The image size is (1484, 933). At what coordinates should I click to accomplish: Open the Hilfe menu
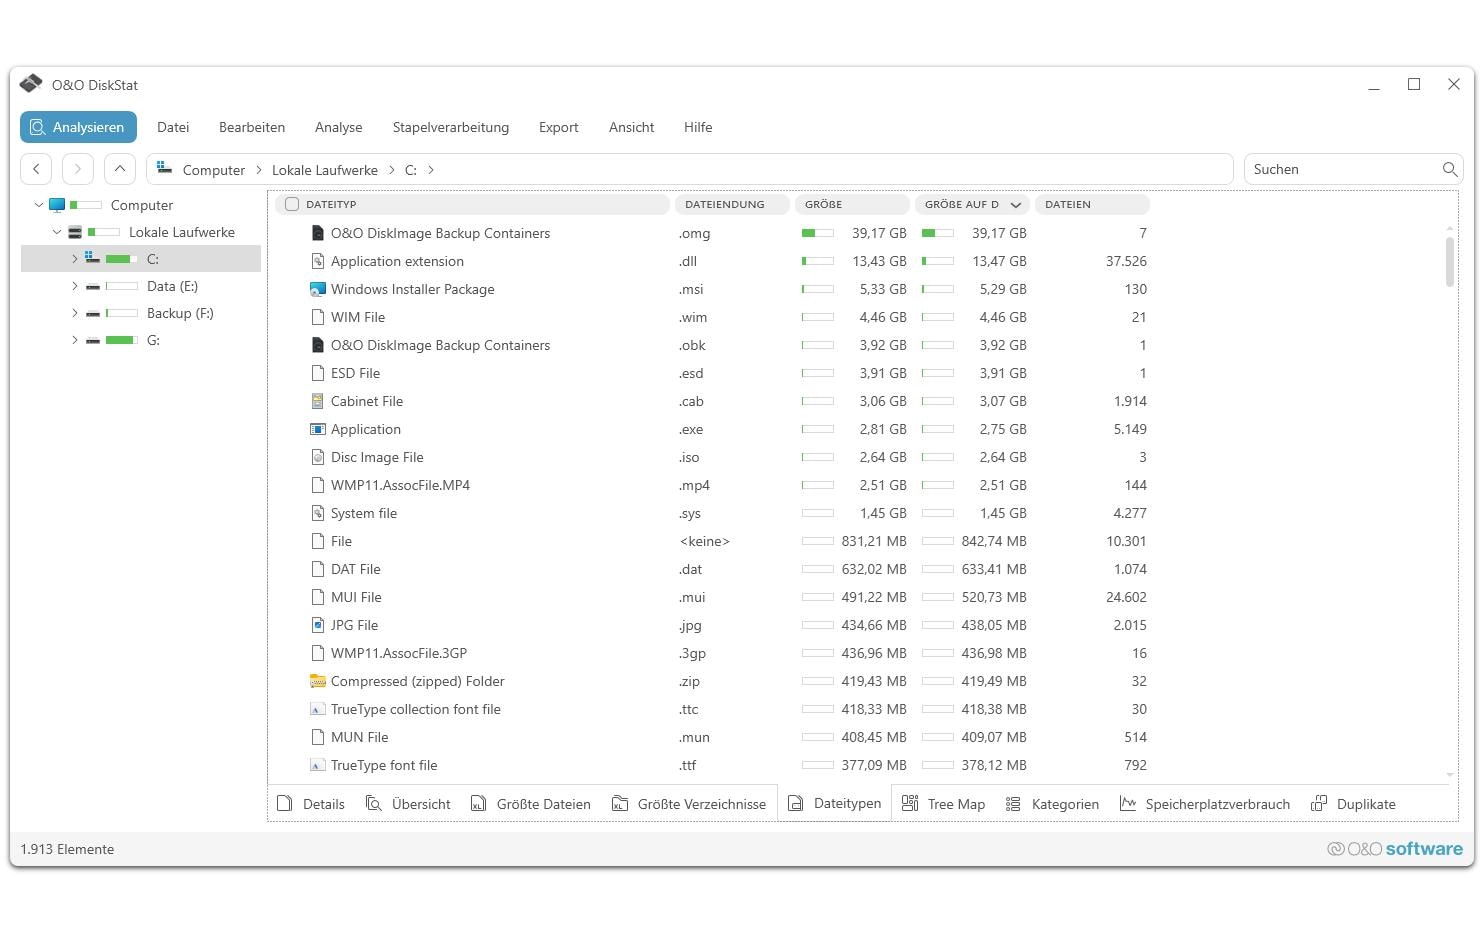click(x=698, y=127)
